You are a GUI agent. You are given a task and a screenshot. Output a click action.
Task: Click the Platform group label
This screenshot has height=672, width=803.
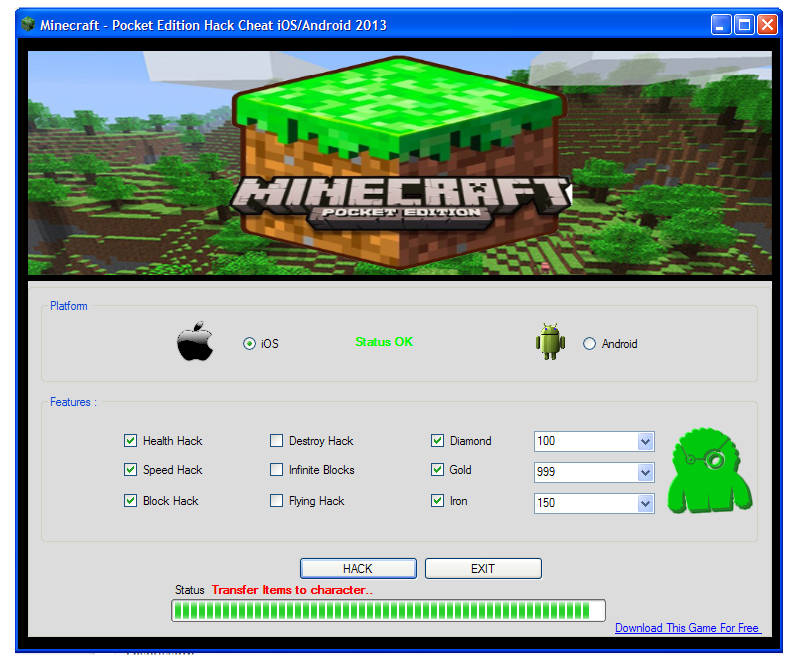coord(69,306)
